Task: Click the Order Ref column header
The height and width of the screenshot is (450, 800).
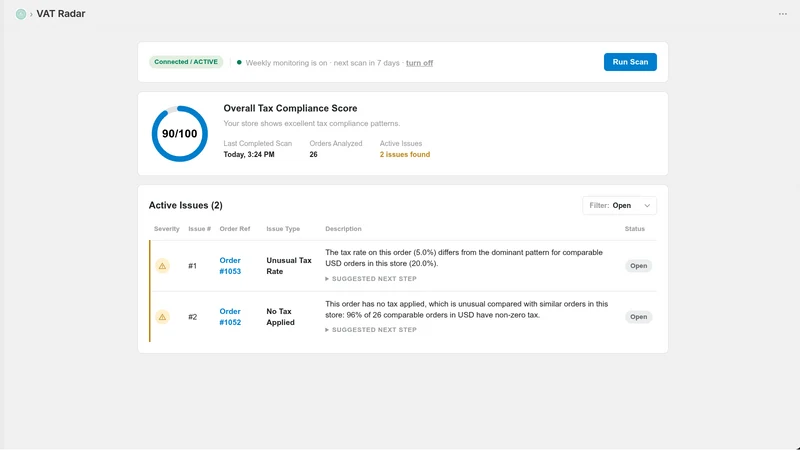Action: click(x=235, y=229)
